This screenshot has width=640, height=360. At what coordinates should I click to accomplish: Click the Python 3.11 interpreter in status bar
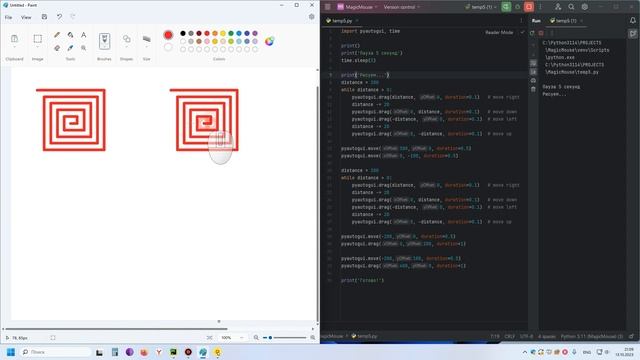point(592,336)
